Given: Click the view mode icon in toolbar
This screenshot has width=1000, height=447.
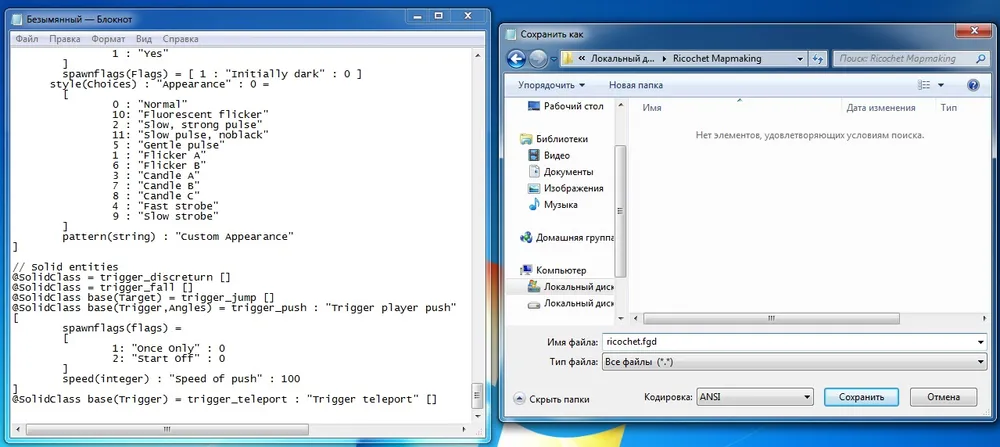Looking at the screenshot, I should (x=926, y=85).
